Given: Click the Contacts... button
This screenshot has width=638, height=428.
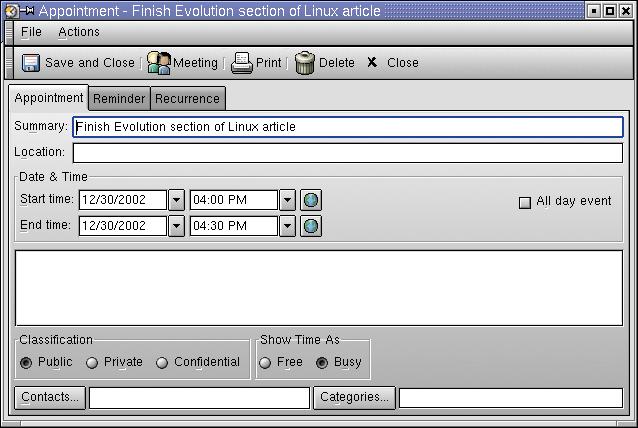Looking at the screenshot, I should [50, 398].
